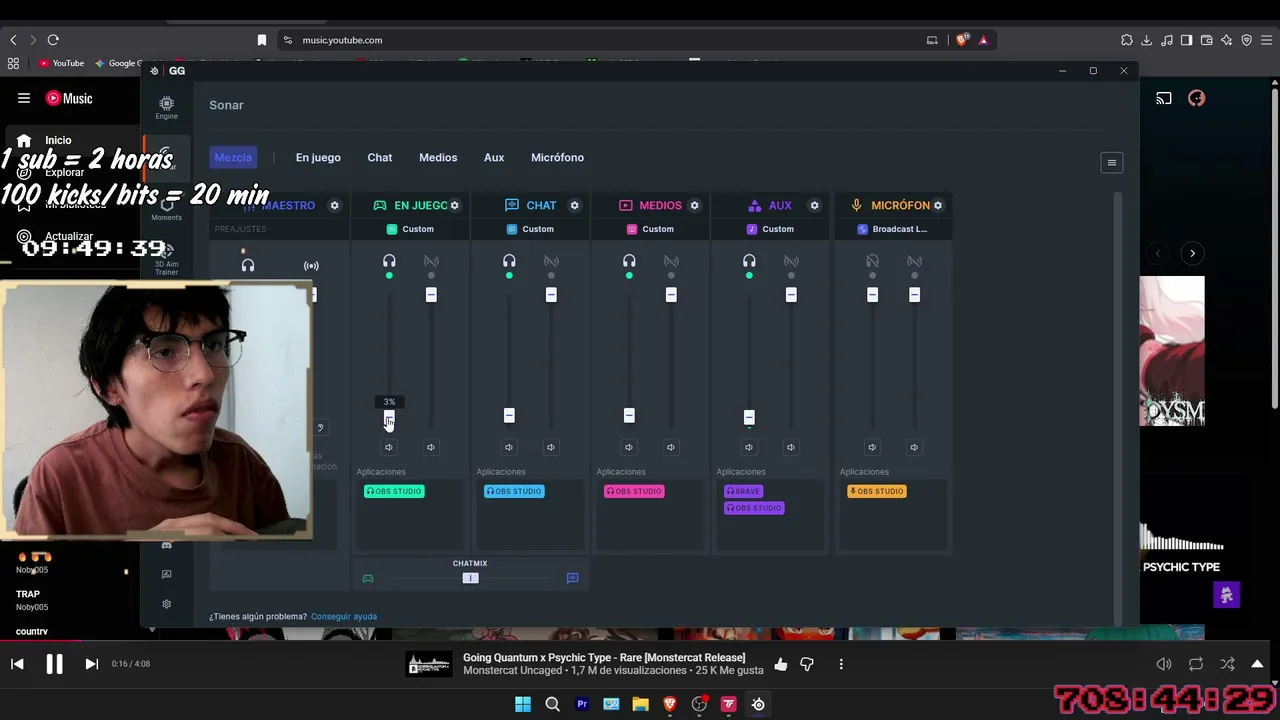Open browser downloads icon
The image size is (1280, 720).
tap(1146, 40)
